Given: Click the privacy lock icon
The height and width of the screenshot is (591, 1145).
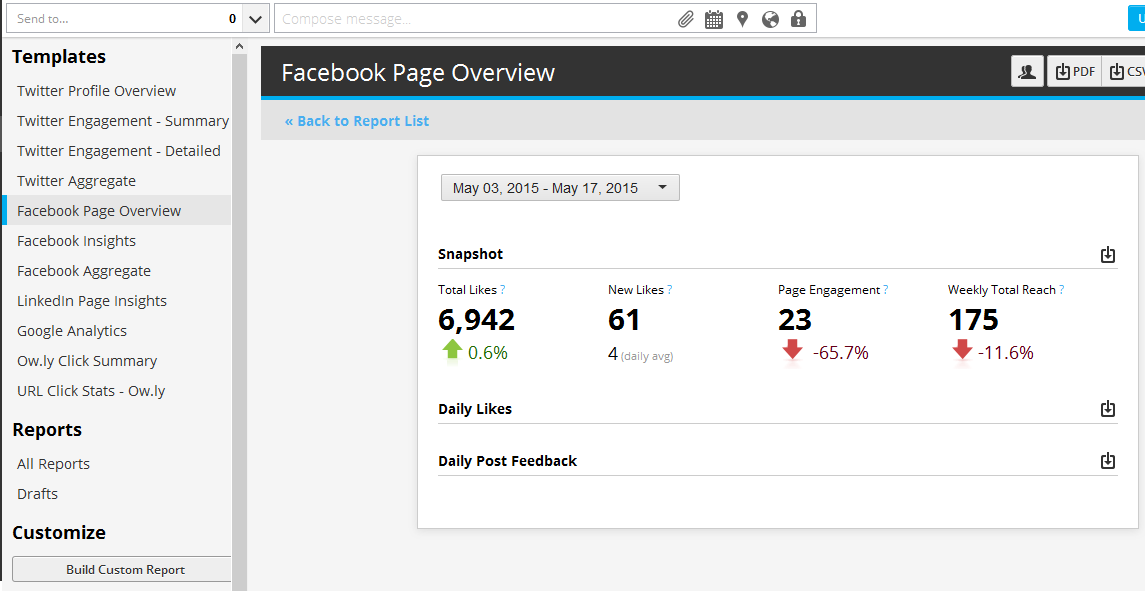Looking at the screenshot, I should coord(798,19).
